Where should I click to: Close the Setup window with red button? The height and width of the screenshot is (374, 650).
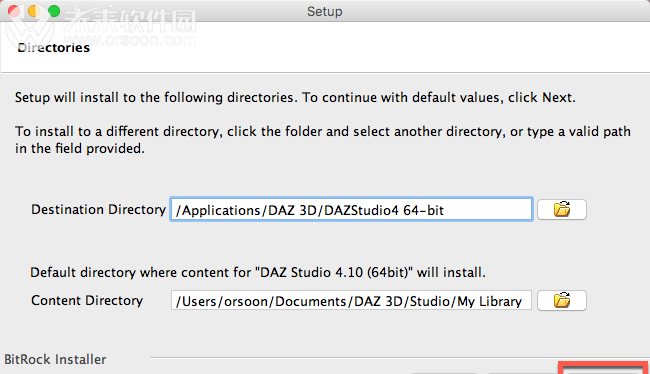(14, 11)
